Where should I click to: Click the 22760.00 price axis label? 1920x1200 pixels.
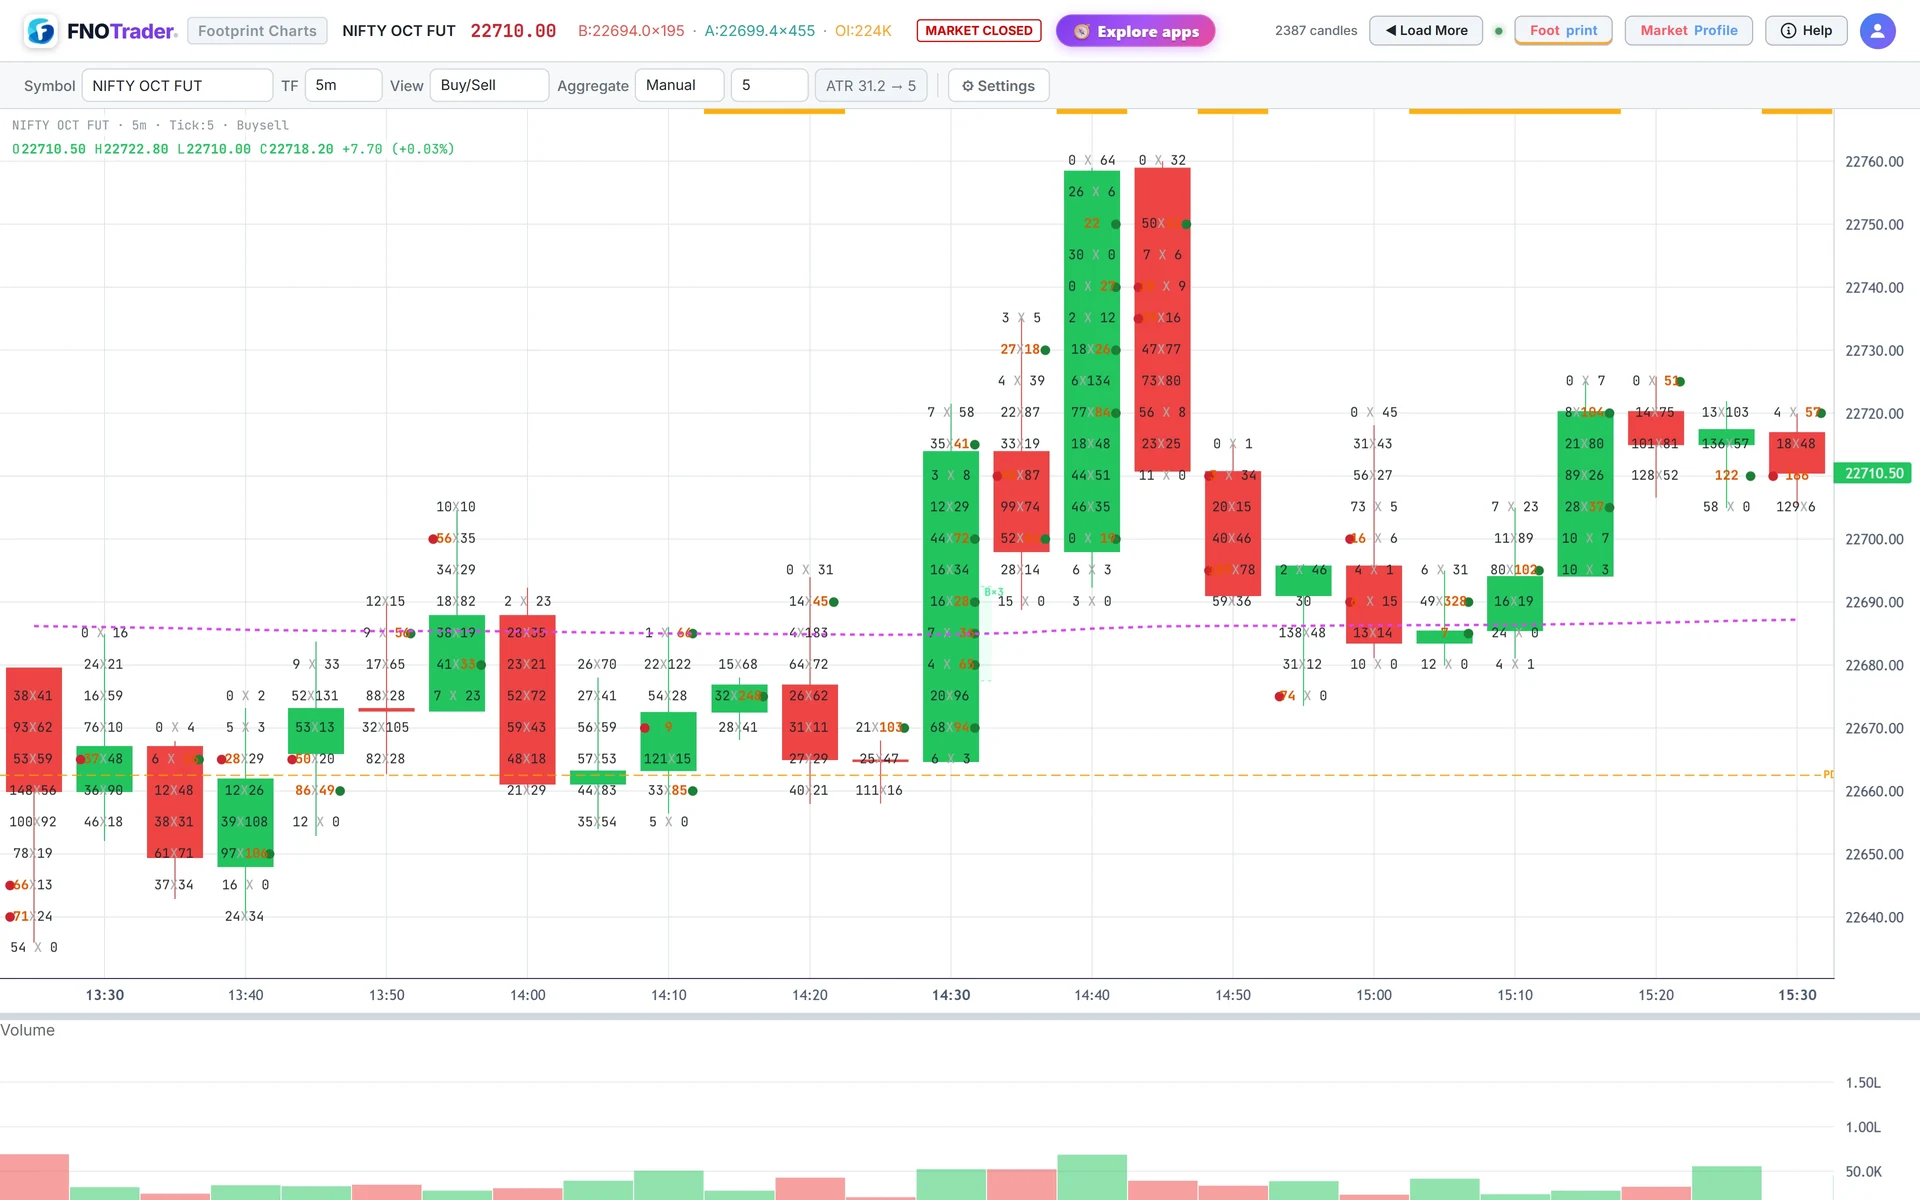click(1874, 162)
